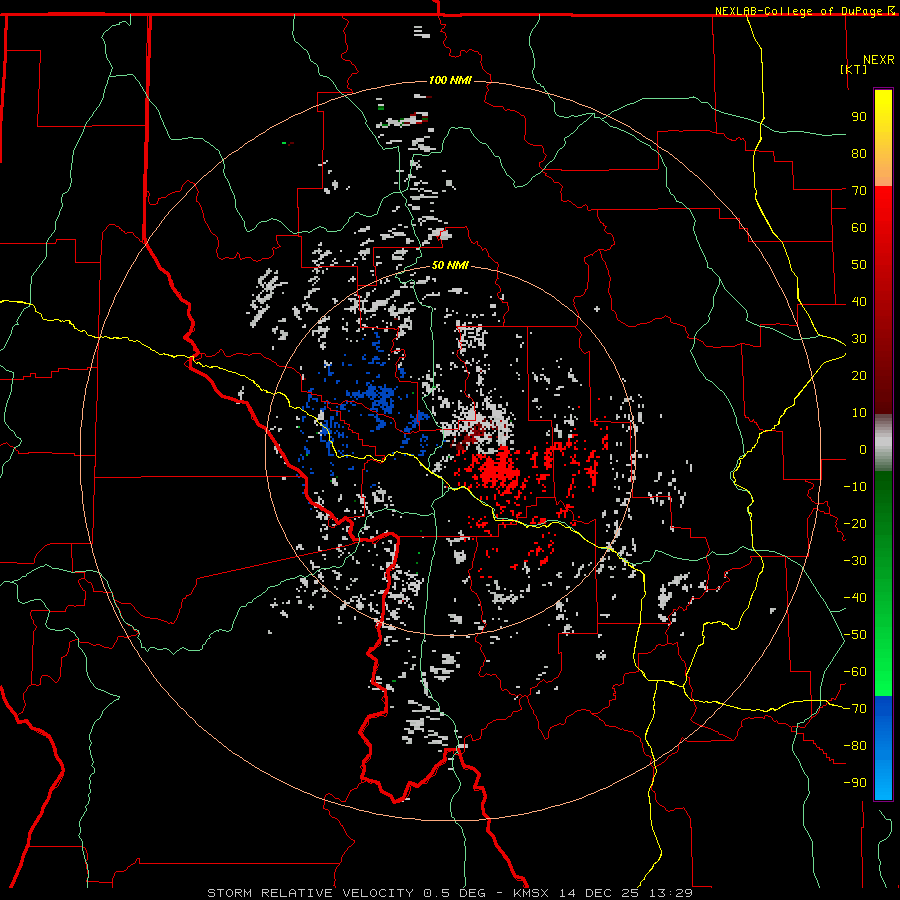Pick the blue band near -80 on the color bar

coord(883,740)
